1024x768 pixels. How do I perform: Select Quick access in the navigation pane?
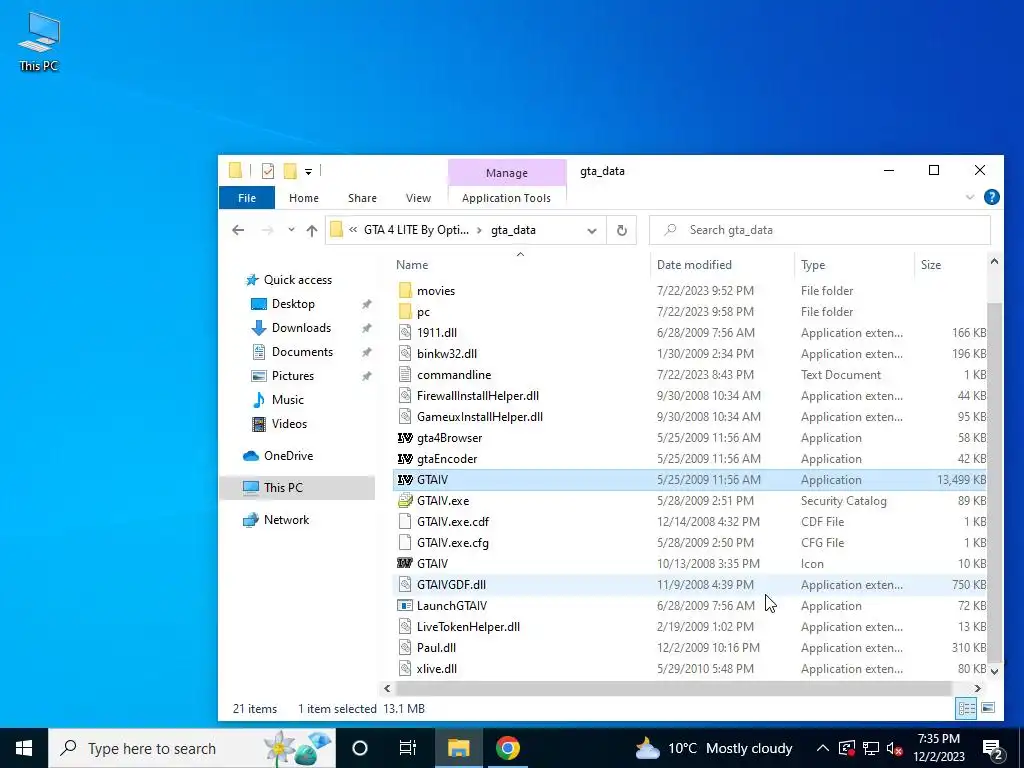pyautogui.click(x=298, y=280)
